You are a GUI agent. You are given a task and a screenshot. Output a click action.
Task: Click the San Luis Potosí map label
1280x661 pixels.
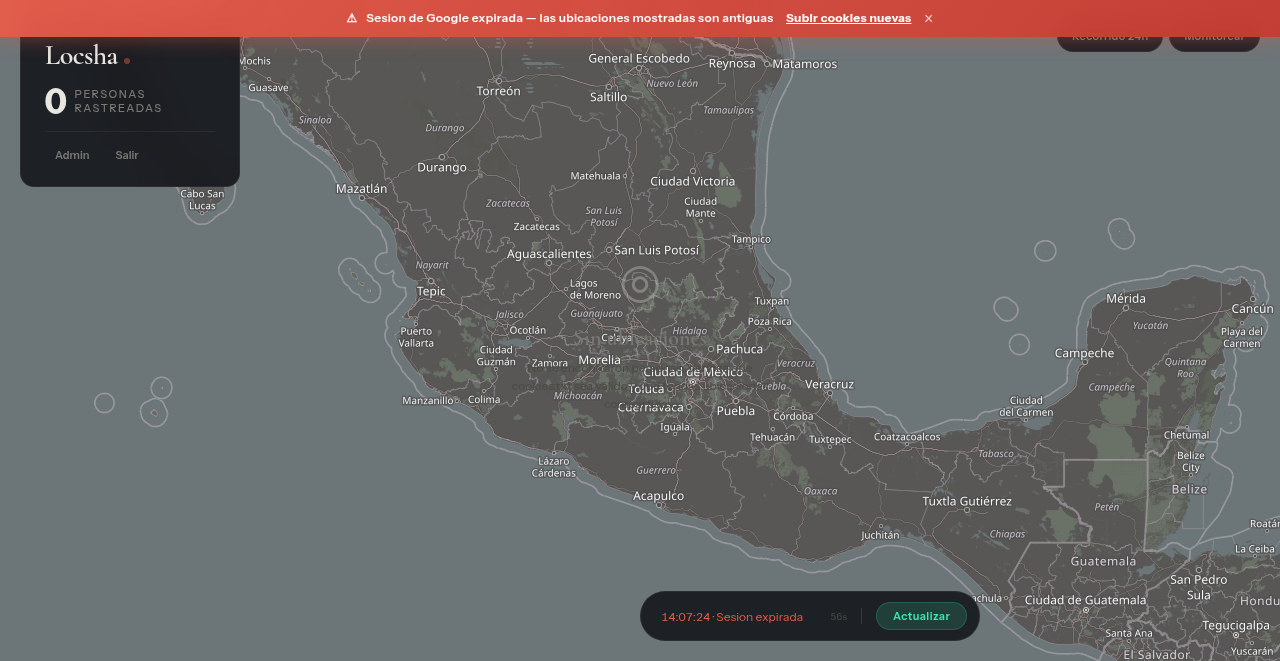(656, 250)
